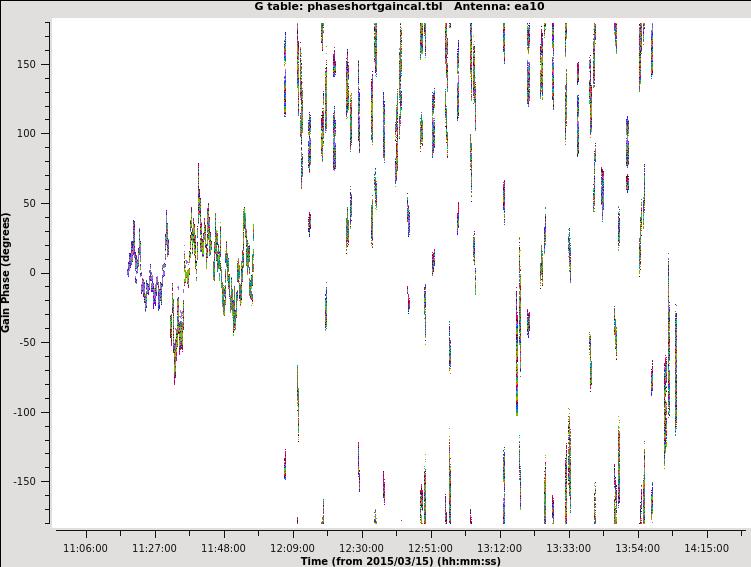Click the 13:33:00 time tick label

click(x=568, y=548)
